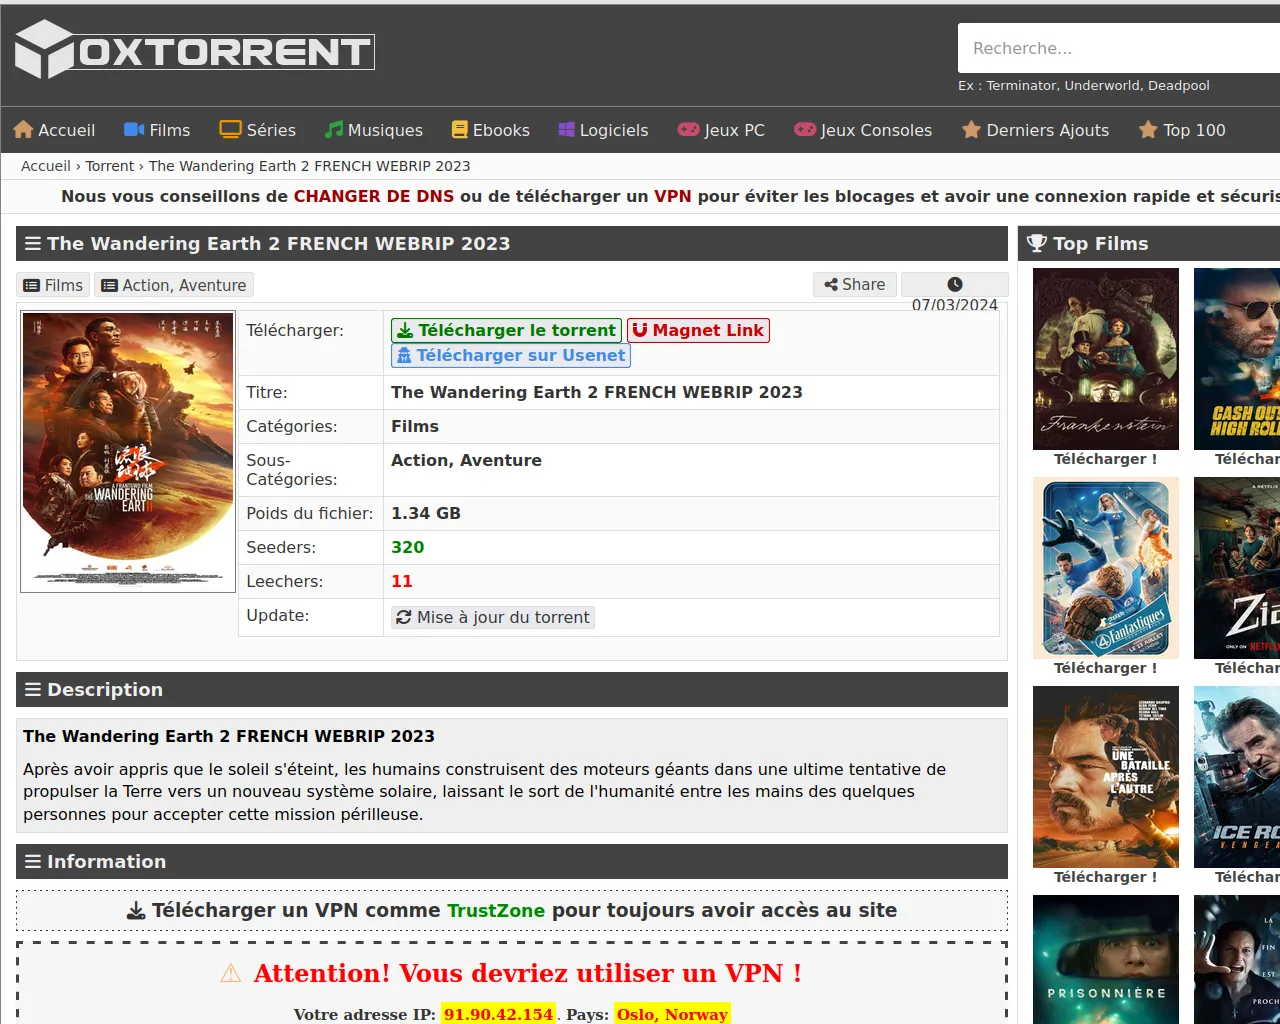Click the IP address 91.90.42.154
This screenshot has height=1024, width=1280.
point(498,1014)
